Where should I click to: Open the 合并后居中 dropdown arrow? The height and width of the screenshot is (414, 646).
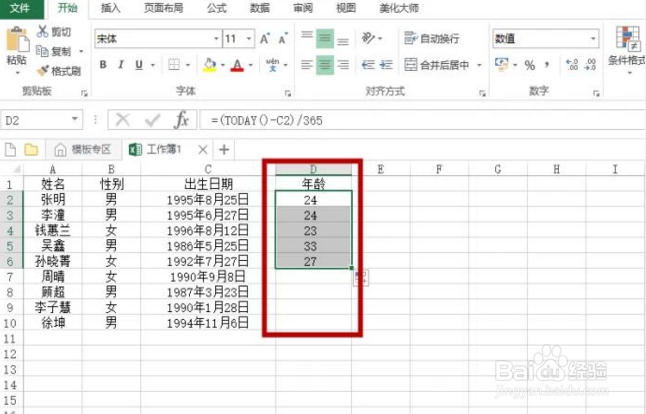[x=479, y=65]
